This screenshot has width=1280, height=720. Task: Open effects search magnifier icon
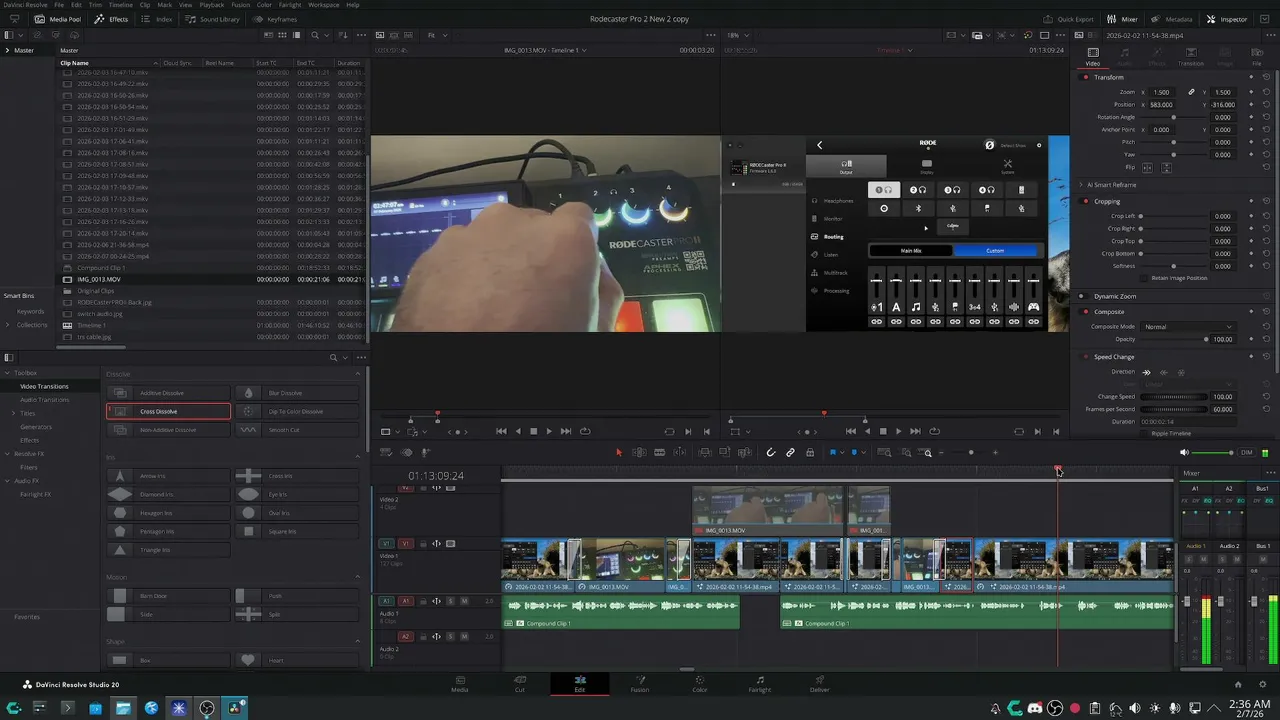334,357
